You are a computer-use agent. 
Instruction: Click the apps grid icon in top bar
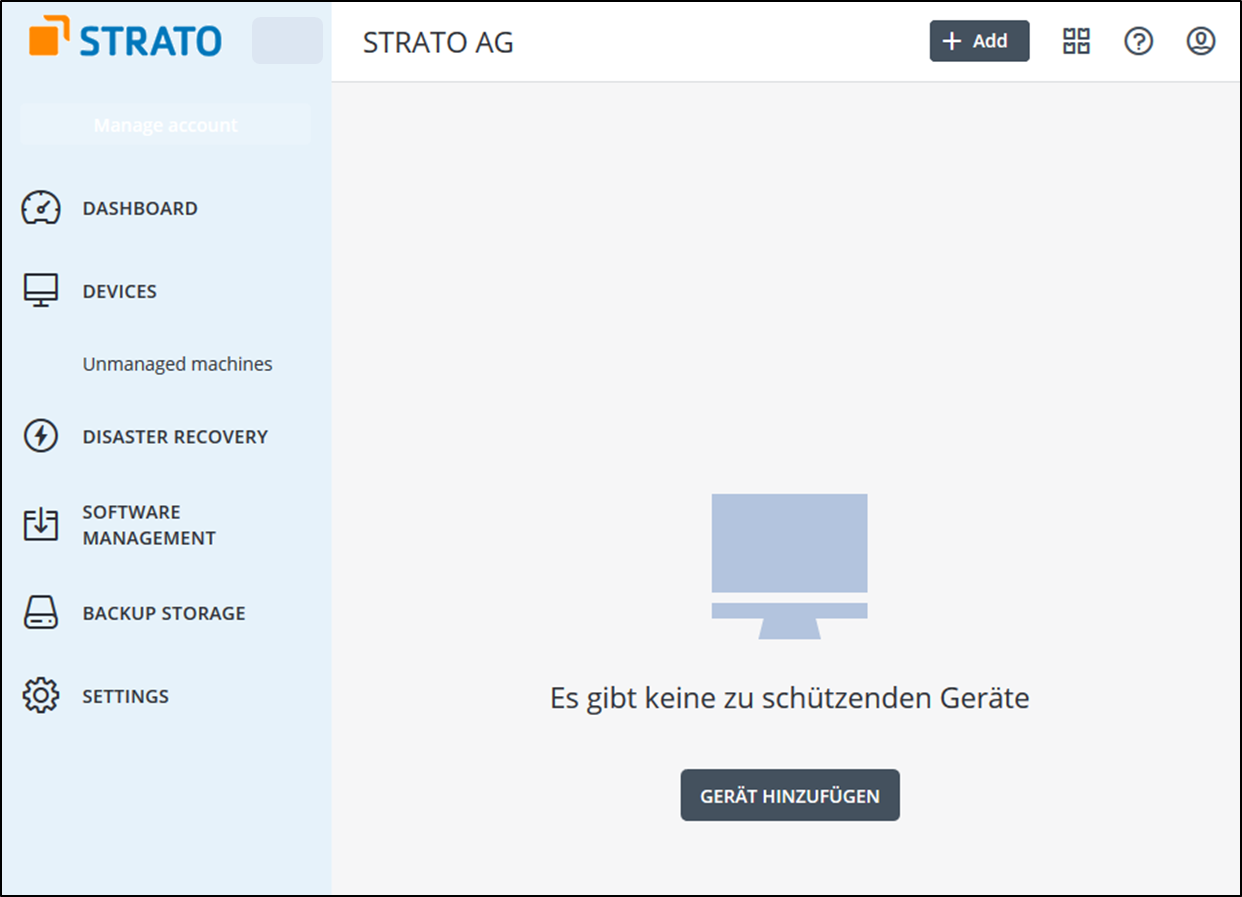(1075, 41)
